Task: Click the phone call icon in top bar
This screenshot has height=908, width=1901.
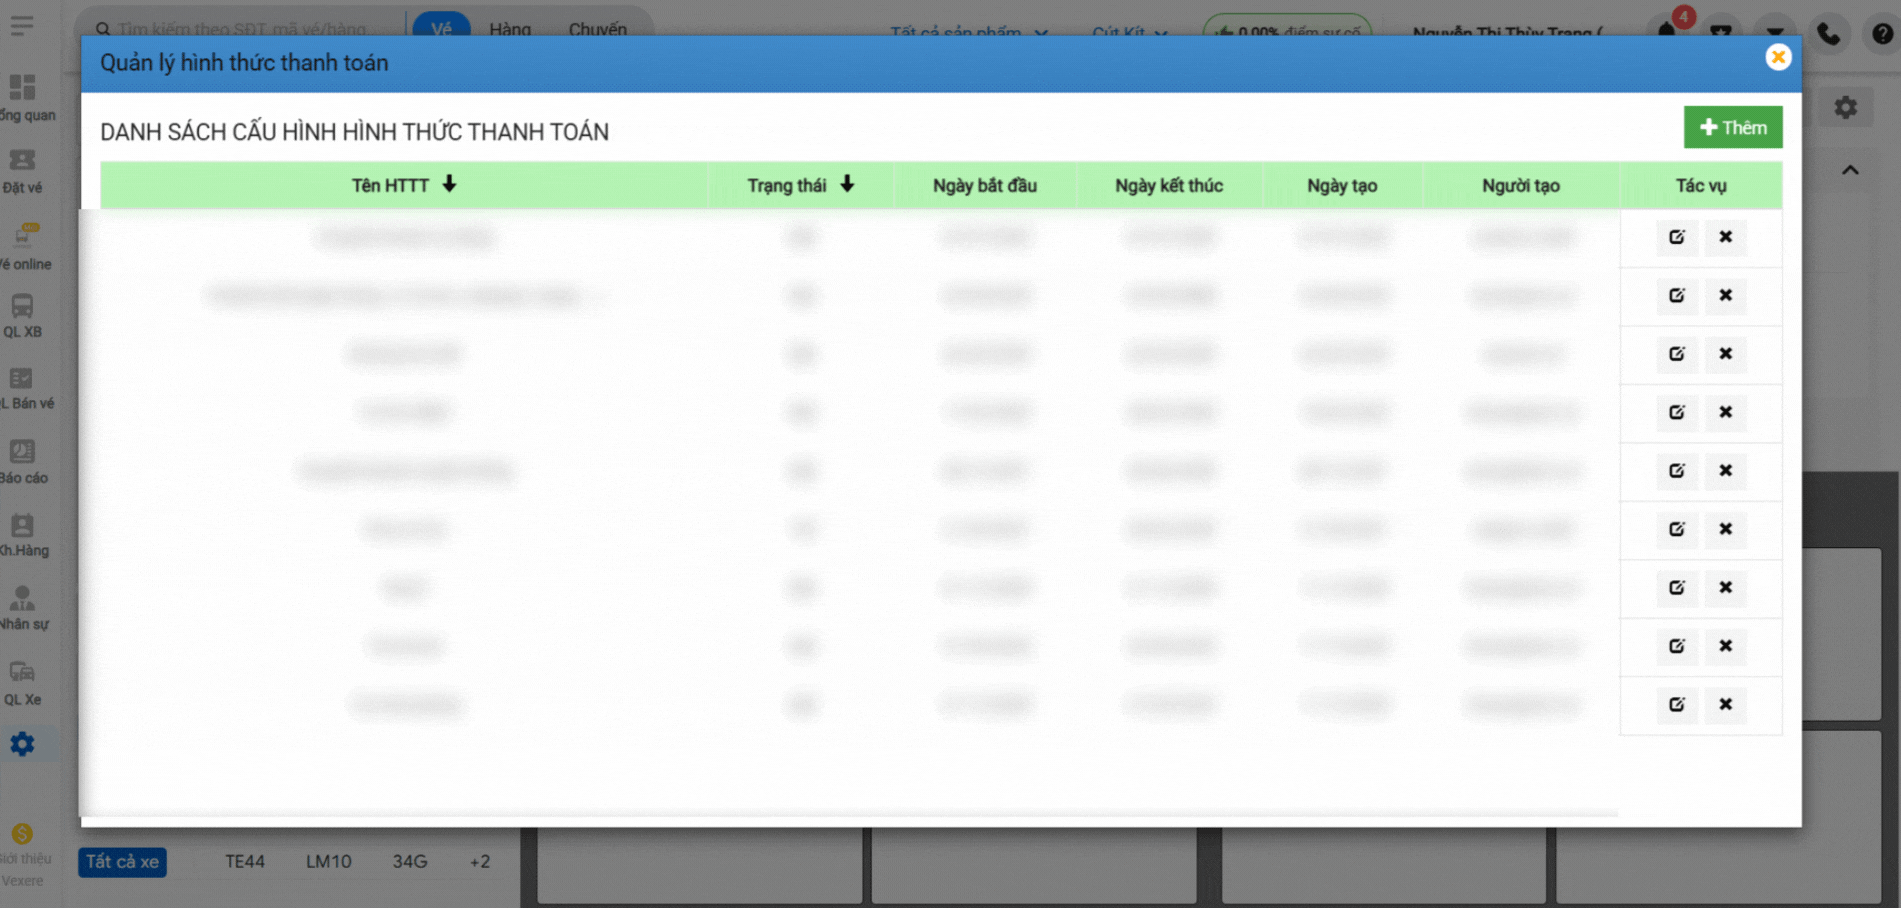Action: 1828,33
